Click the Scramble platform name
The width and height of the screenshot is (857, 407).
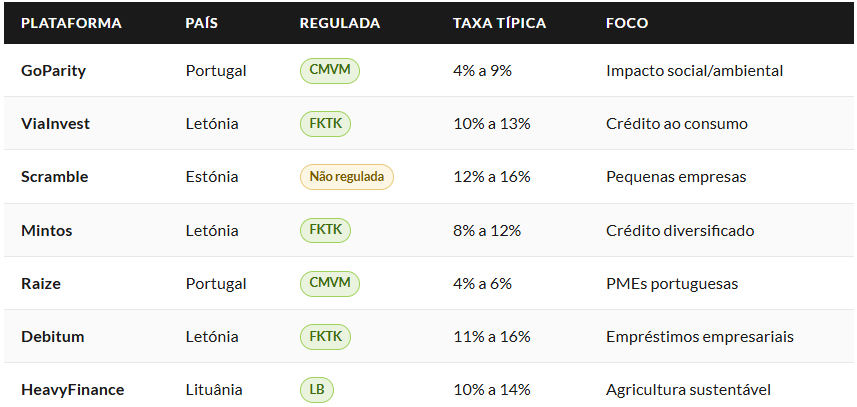click(x=55, y=177)
